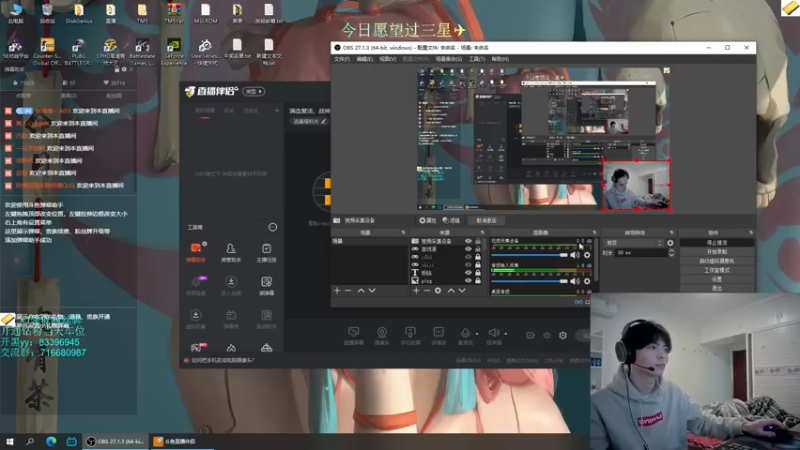Open the scene transition type dropdown
This screenshot has height=450, width=800.
(634, 243)
